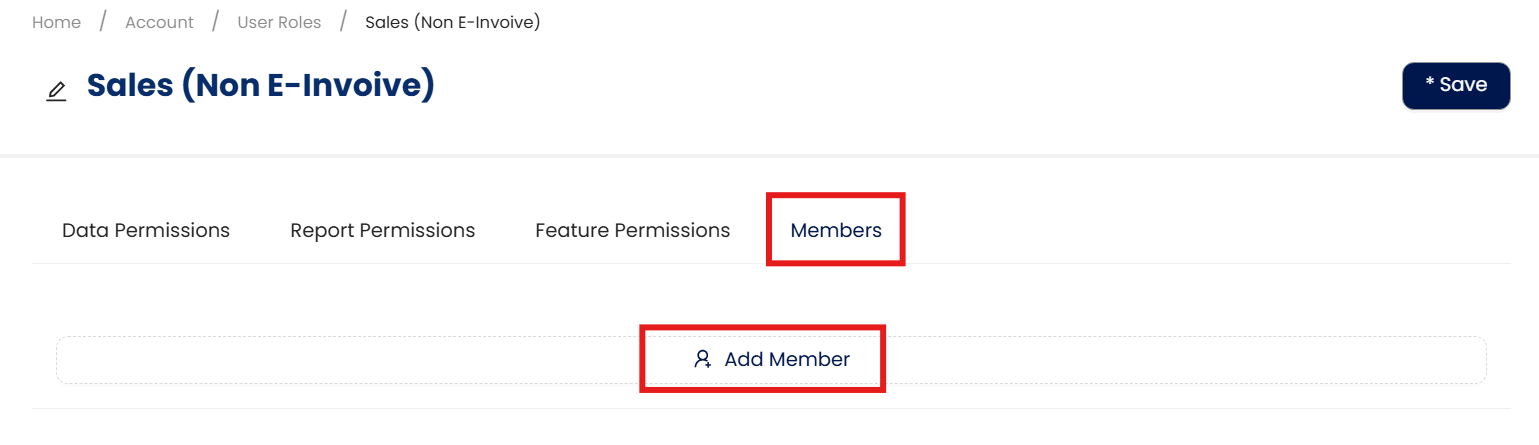
Task: Open the Account breadcrumb link
Action: click(x=159, y=22)
